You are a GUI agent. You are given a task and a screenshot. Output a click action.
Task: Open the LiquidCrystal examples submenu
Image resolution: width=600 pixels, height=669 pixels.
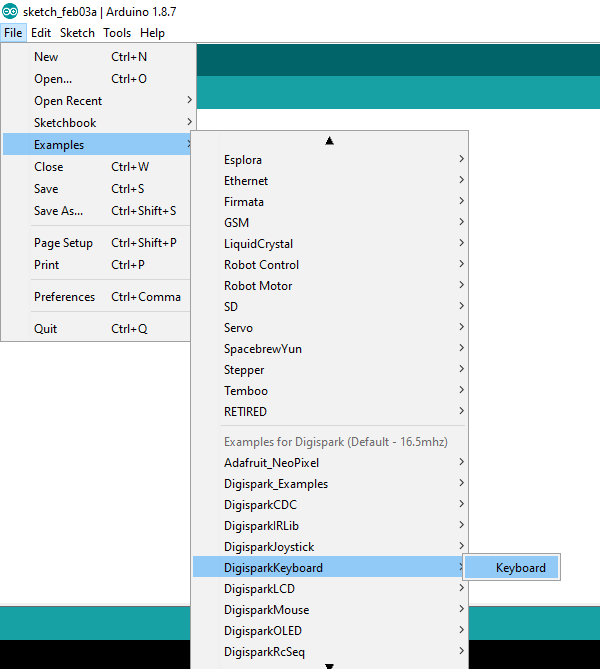(329, 244)
